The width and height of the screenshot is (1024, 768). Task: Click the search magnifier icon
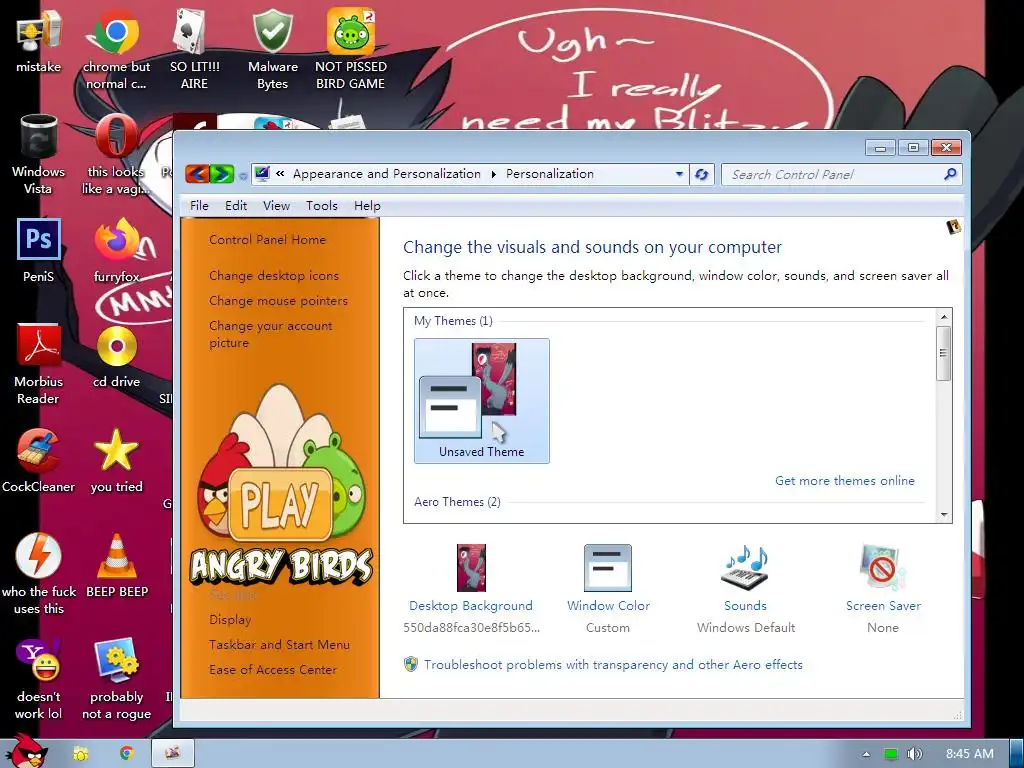click(x=950, y=174)
